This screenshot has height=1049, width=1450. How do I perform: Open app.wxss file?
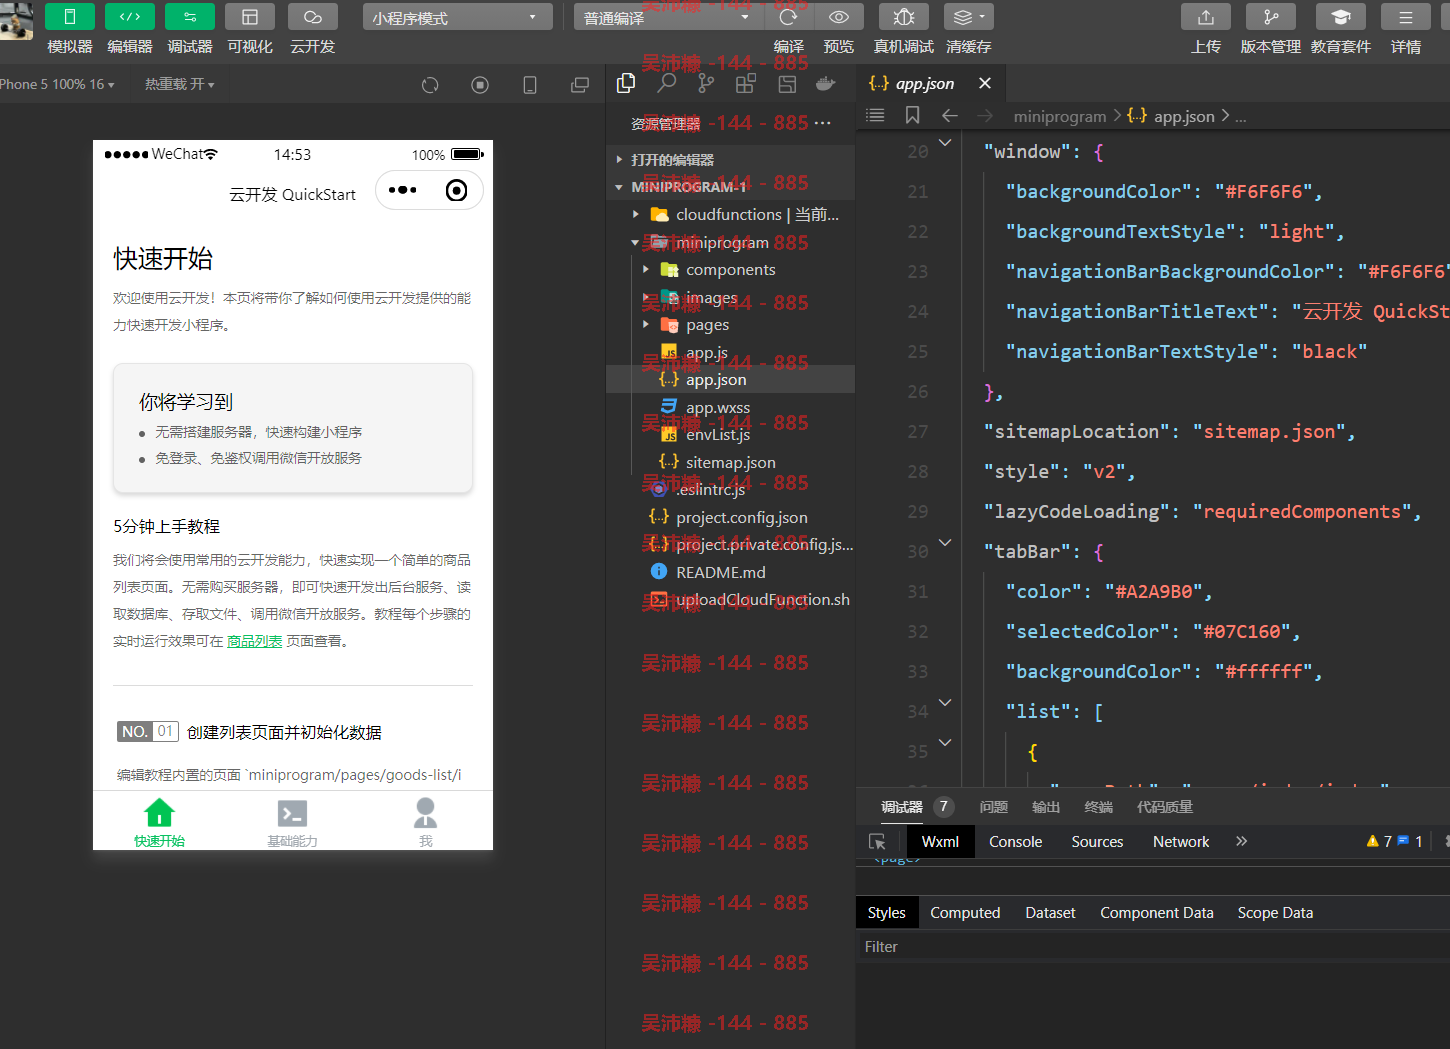730,407
